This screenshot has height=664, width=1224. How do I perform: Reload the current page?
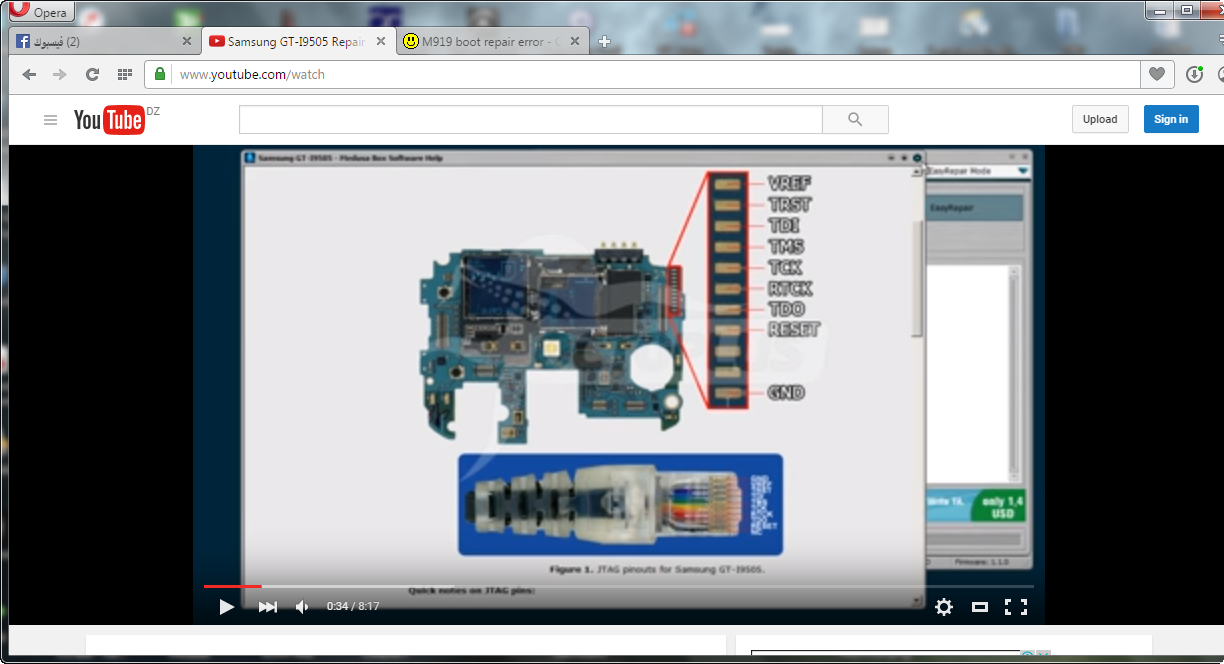click(x=92, y=74)
